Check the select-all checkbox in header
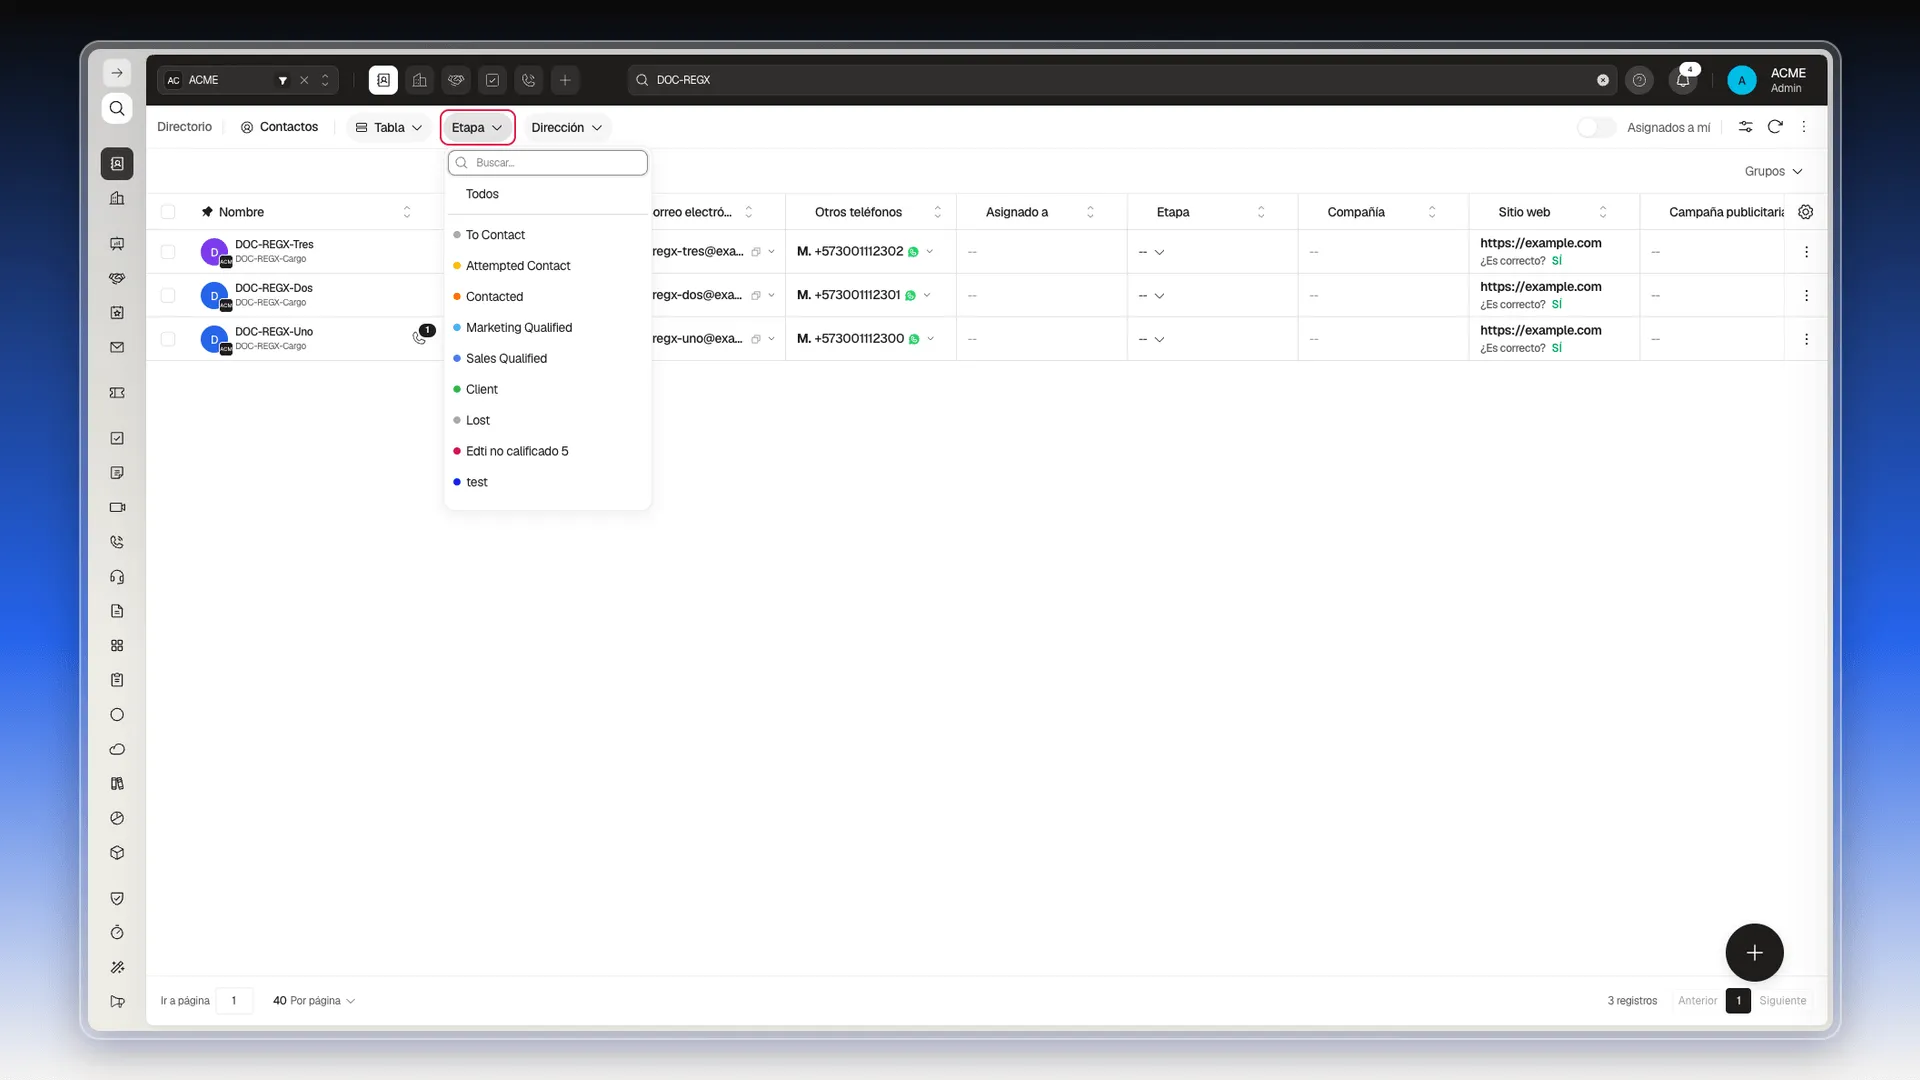The width and height of the screenshot is (1920, 1080). pos(168,212)
